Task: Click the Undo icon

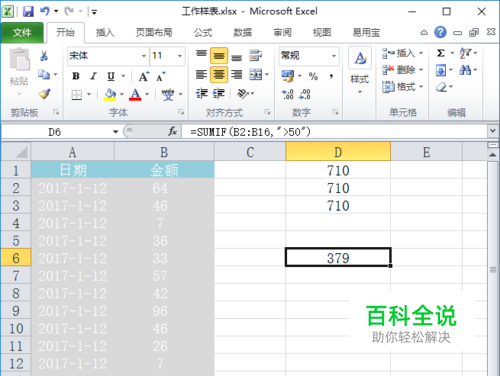Action: click(x=45, y=12)
